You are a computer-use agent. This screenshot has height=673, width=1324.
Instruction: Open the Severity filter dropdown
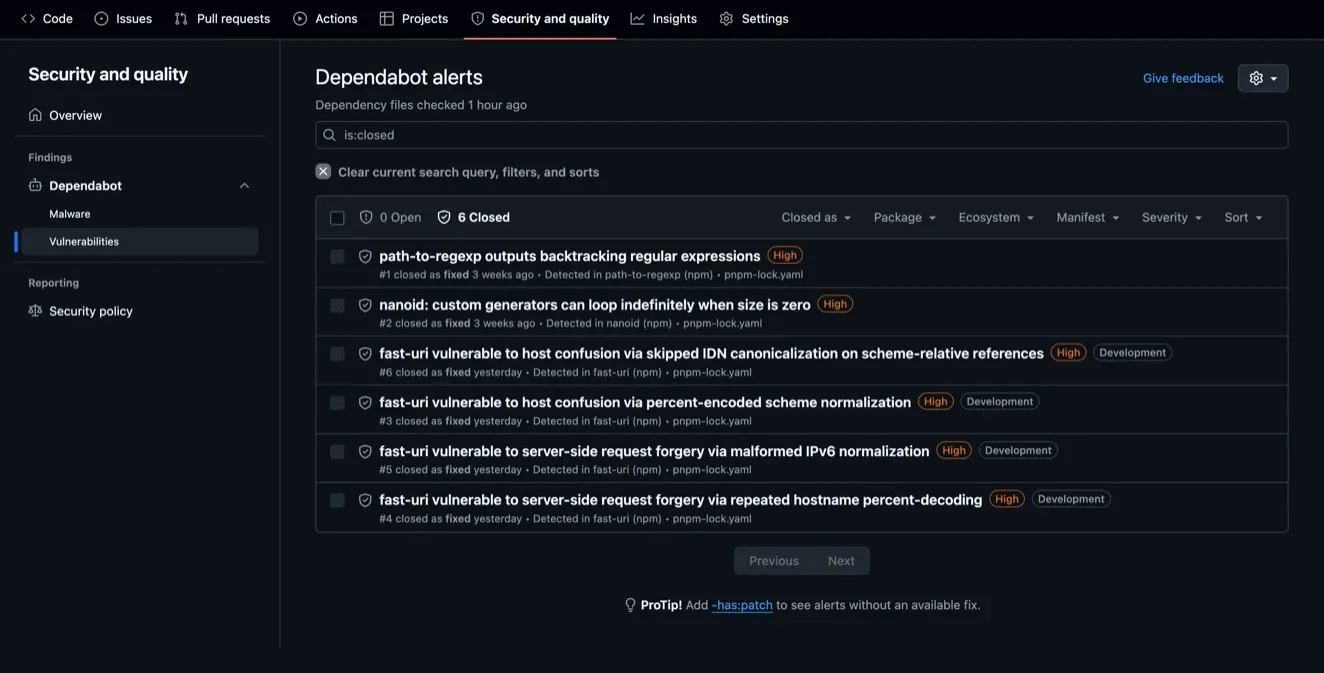(1172, 217)
